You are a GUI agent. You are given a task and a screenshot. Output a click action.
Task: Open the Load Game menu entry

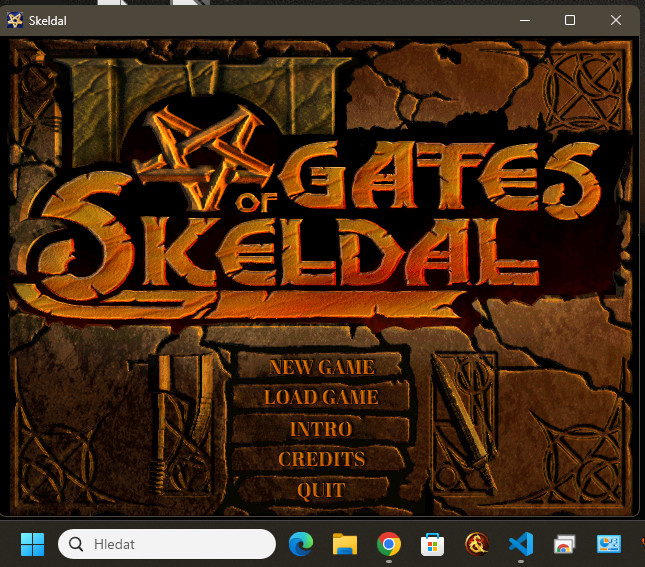(321, 397)
